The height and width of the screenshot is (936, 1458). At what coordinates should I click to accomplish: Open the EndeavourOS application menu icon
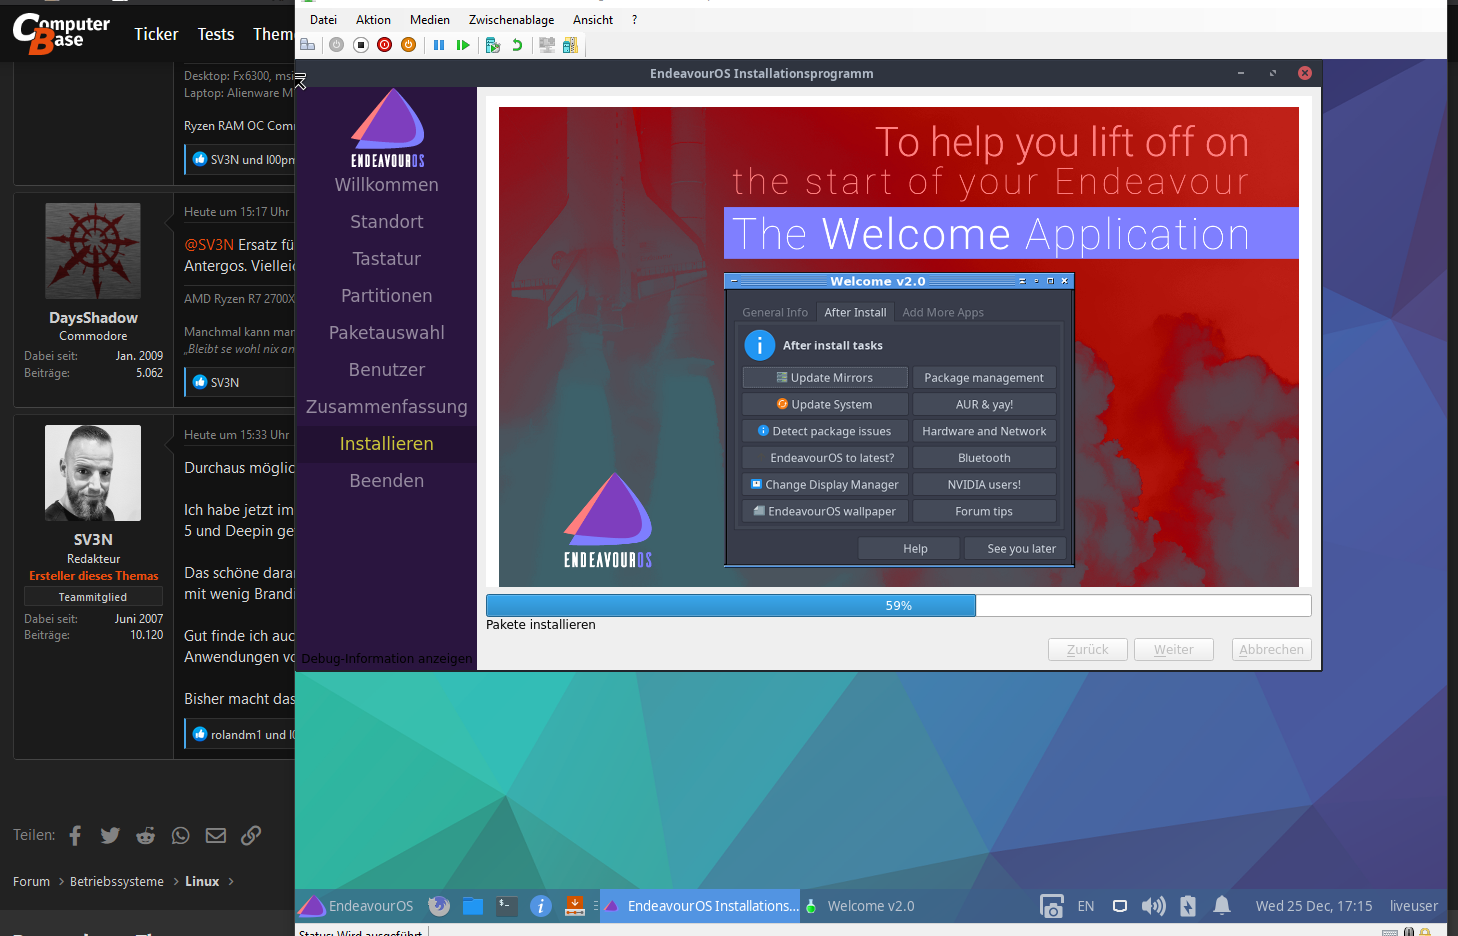(312, 906)
